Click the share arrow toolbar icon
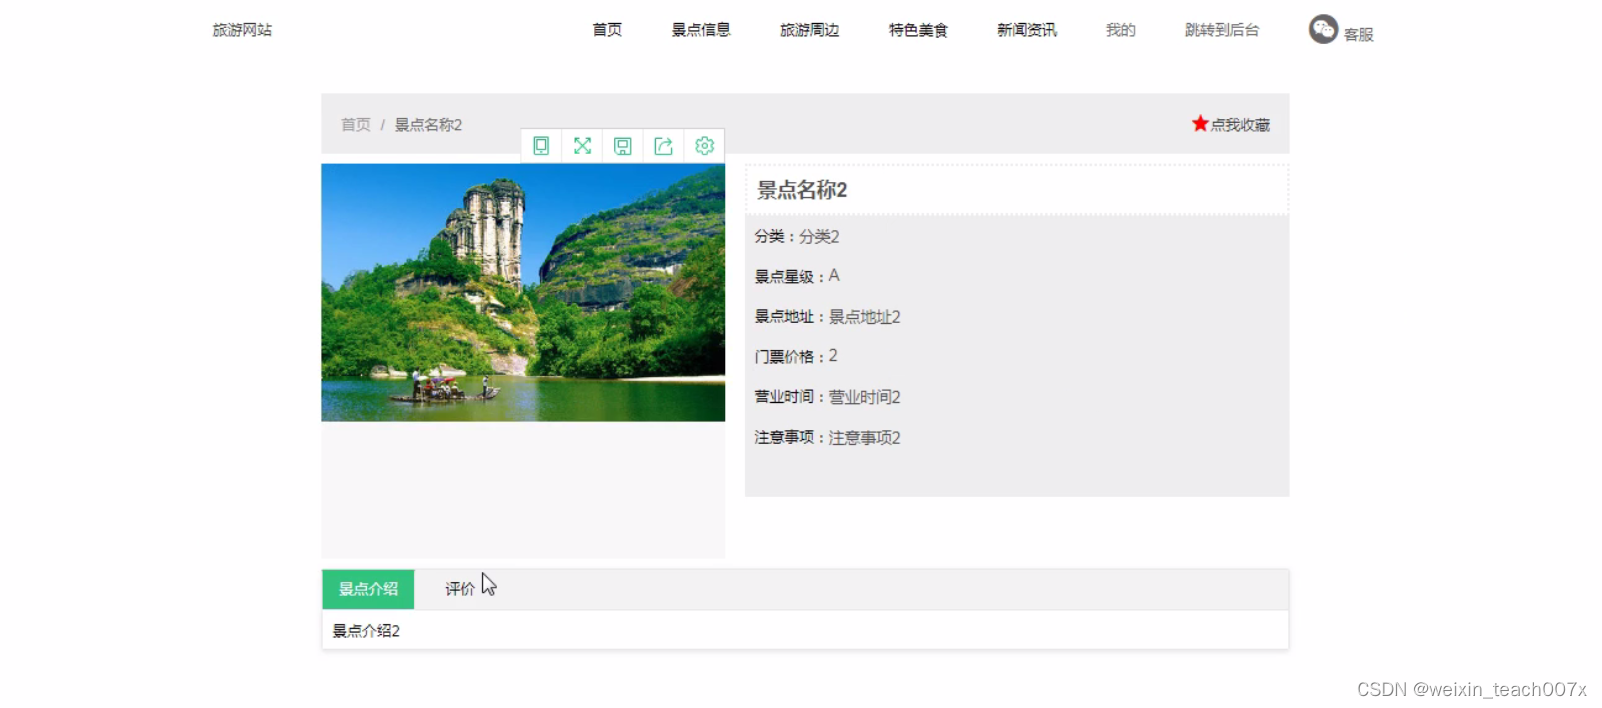This screenshot has height=708, width=1602. coord(664,146)
